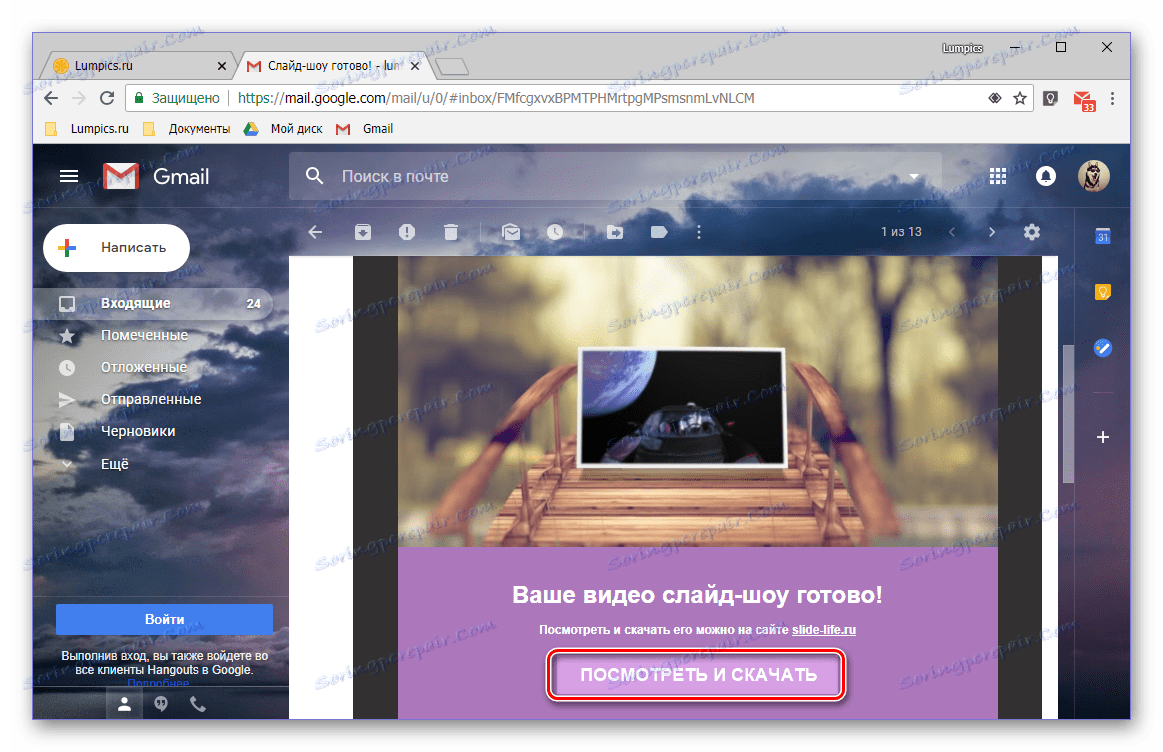Screen dimensions: 1163x752
Task: Go back in browser history
Action: coord(50,98)
